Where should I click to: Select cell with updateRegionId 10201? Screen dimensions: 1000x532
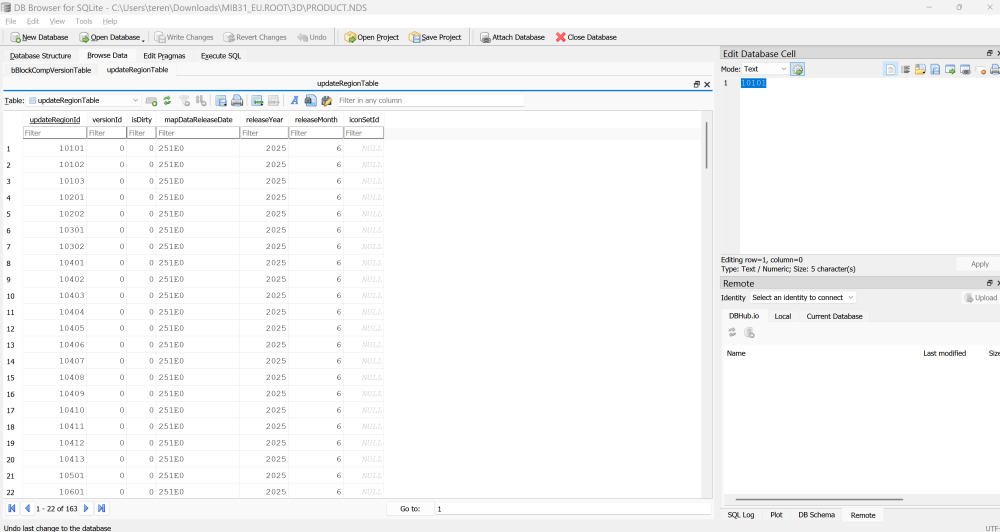pos(54,197)
